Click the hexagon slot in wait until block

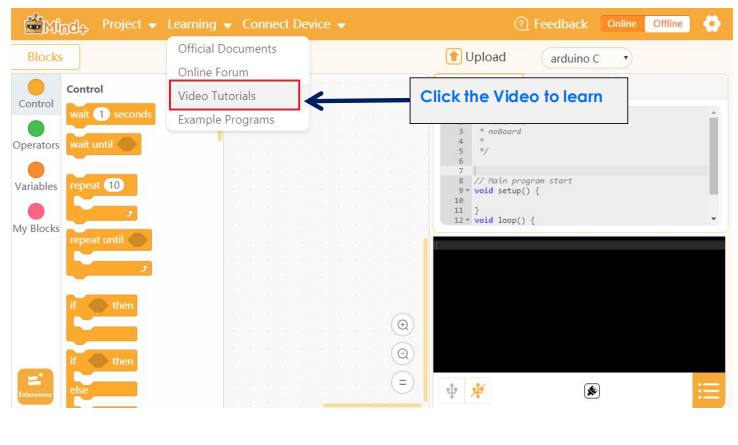pos(127,145)
